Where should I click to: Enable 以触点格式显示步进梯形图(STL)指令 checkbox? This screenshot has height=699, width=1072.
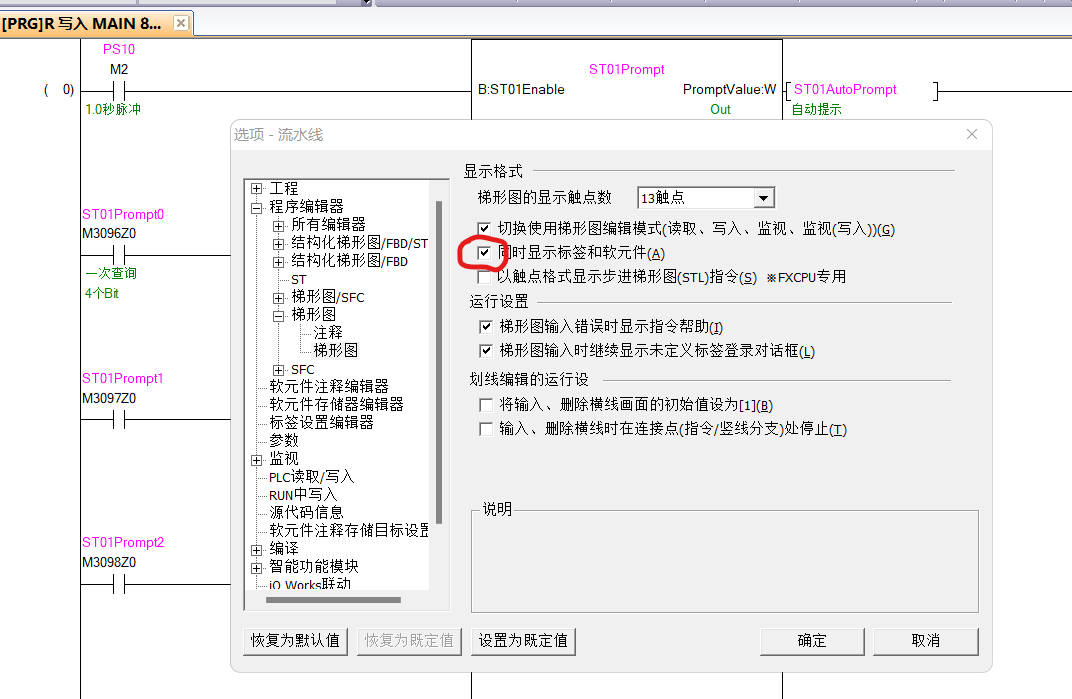(485, 277)
